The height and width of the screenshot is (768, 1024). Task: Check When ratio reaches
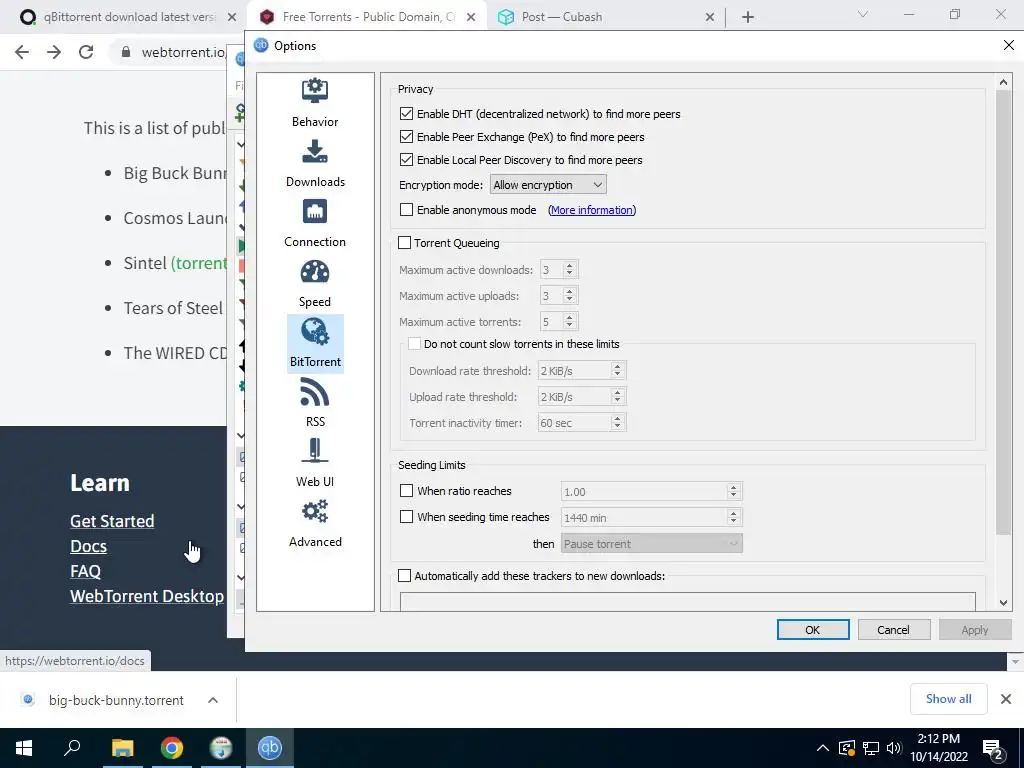(x=406, y=490)
